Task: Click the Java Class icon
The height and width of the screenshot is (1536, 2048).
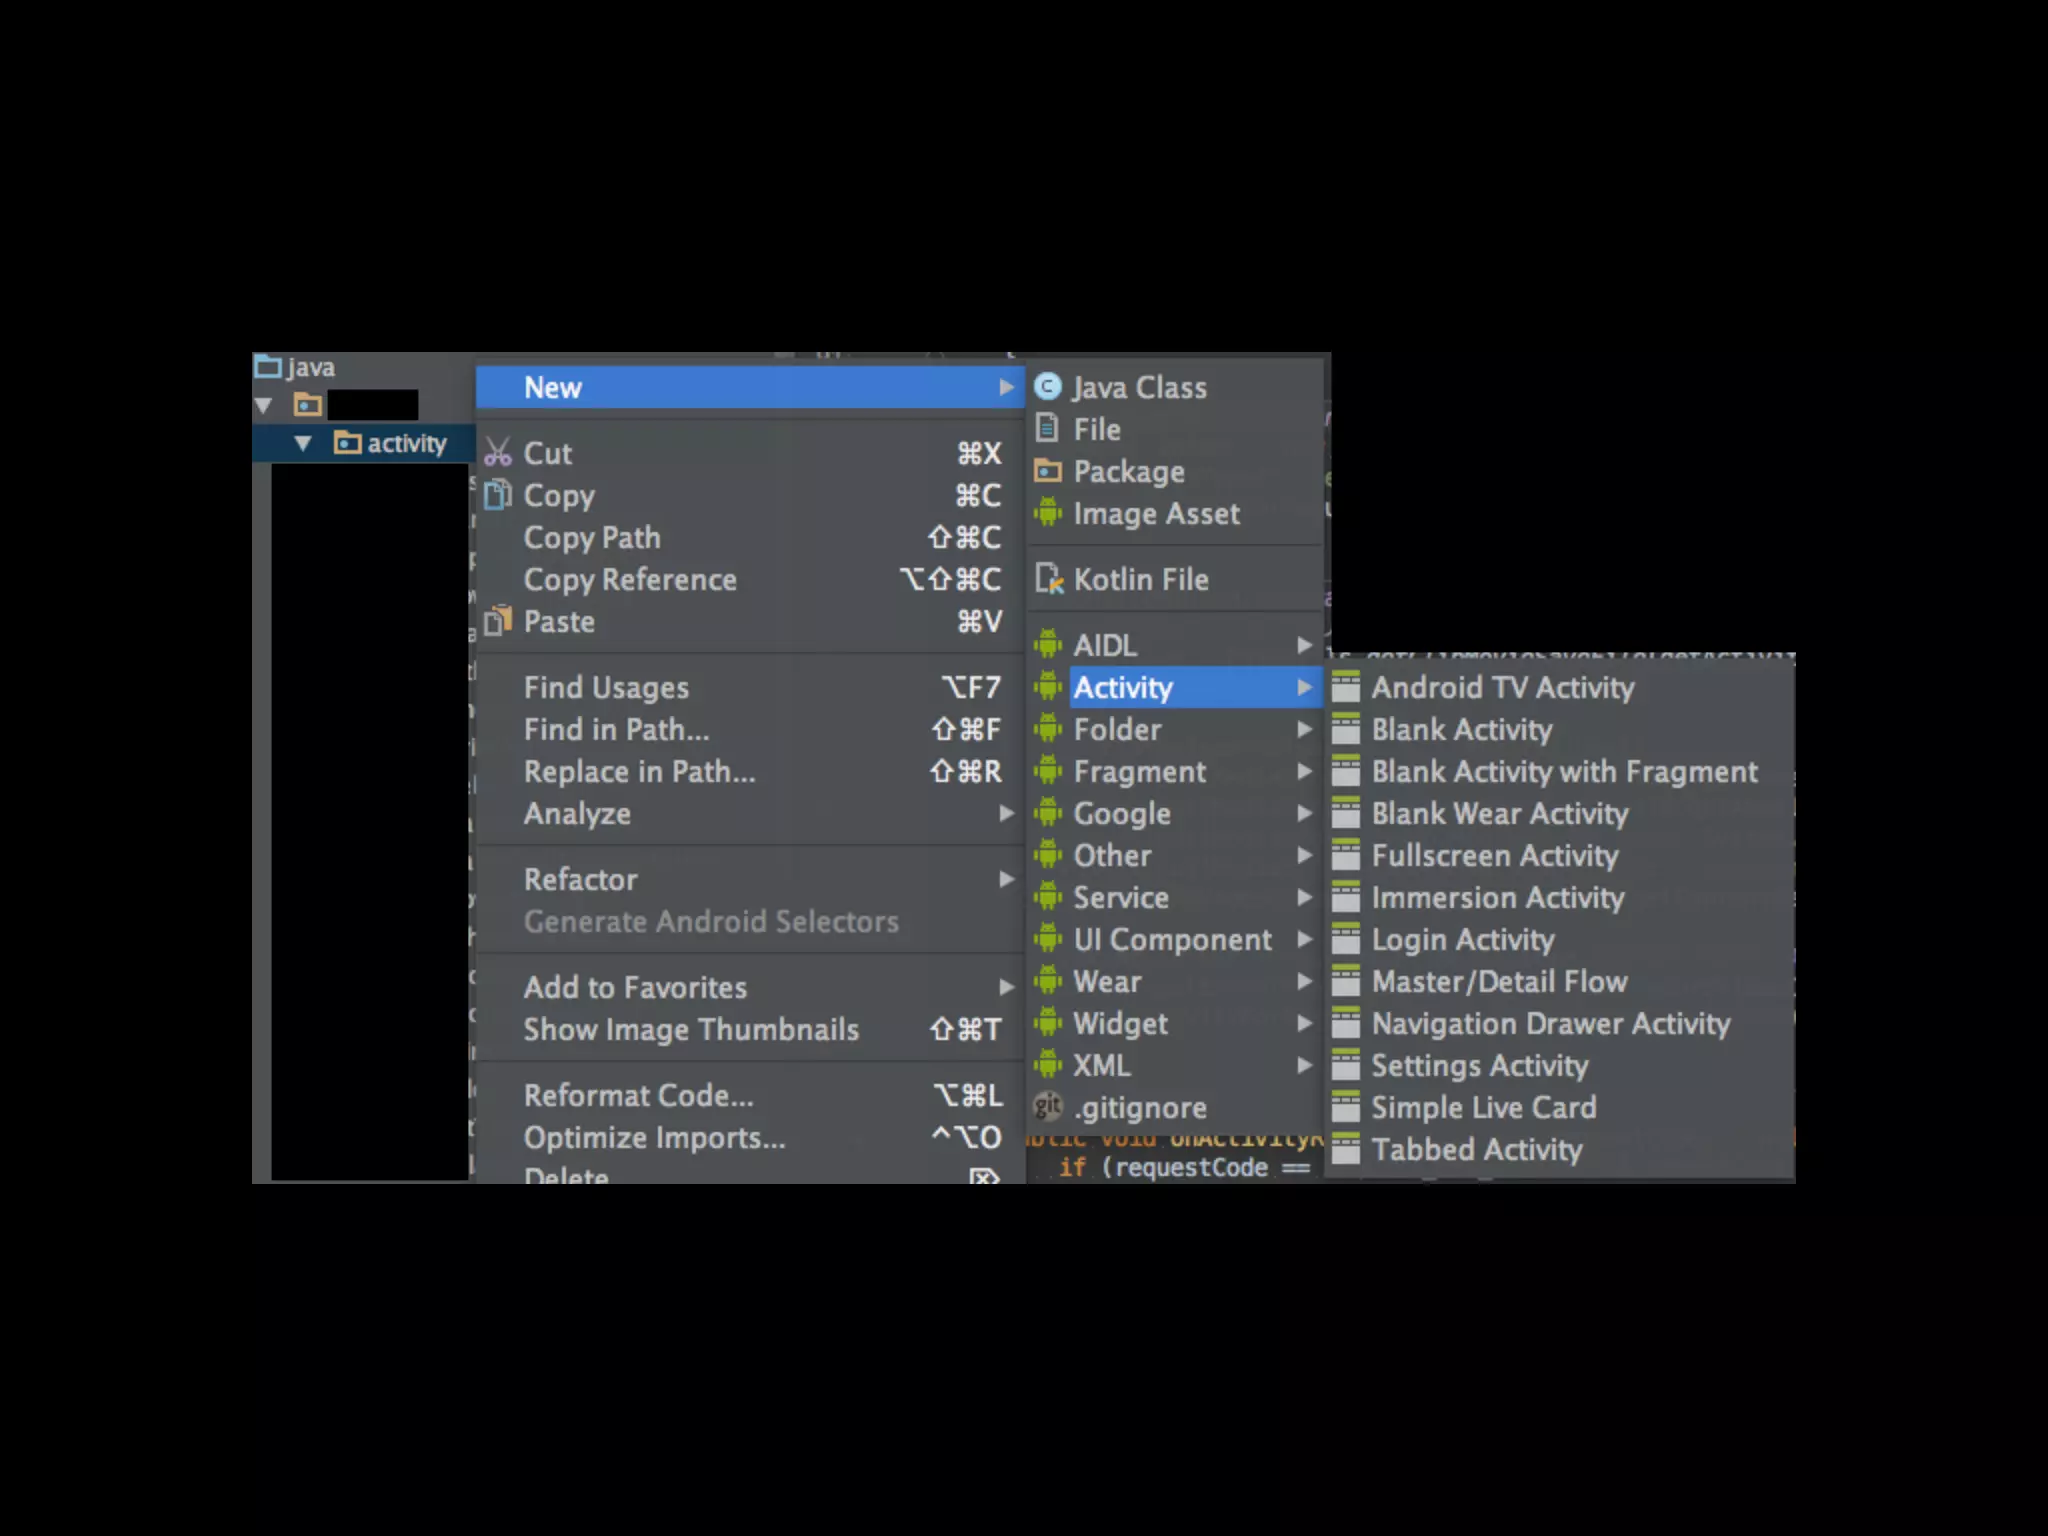Action: pos(1047,387)
